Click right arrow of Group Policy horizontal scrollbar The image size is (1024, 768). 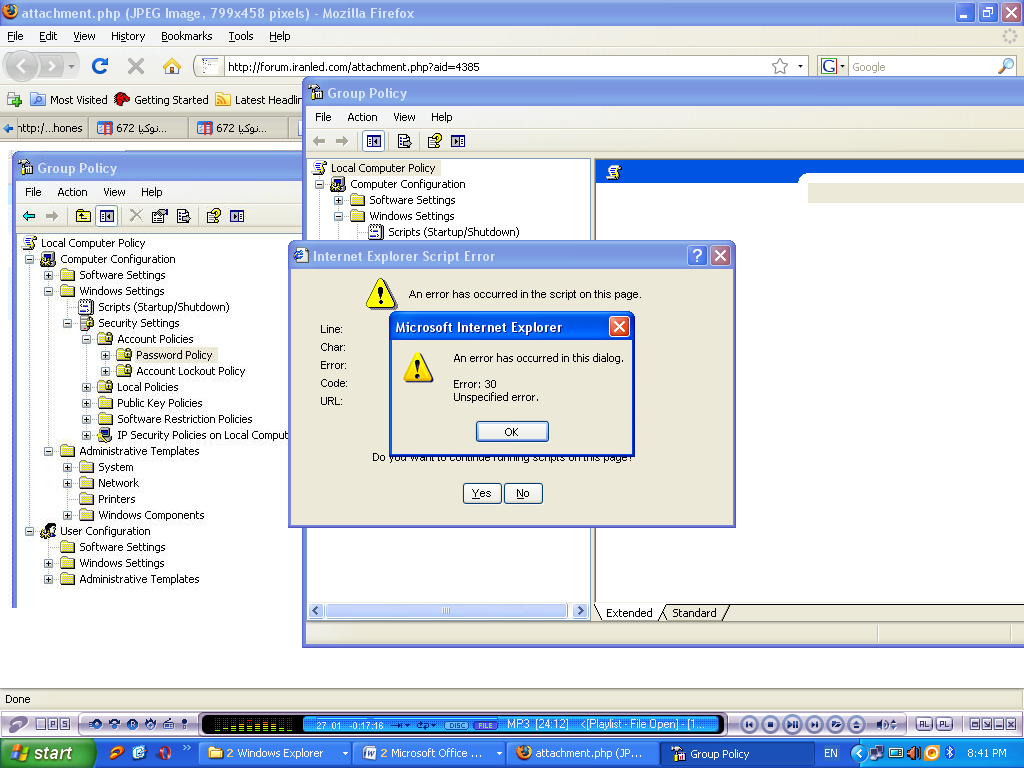pyautogui.click(x=579, y=611)
